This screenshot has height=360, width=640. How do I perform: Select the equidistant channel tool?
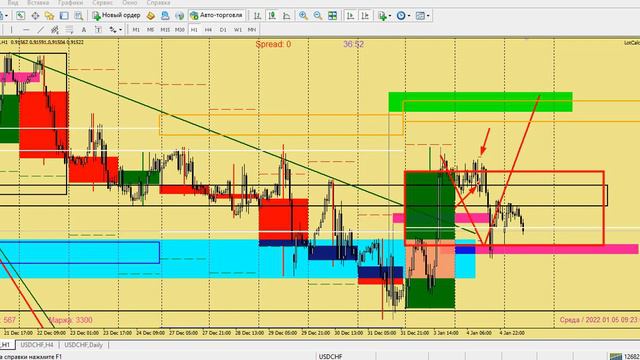click(x=54, y=30)
